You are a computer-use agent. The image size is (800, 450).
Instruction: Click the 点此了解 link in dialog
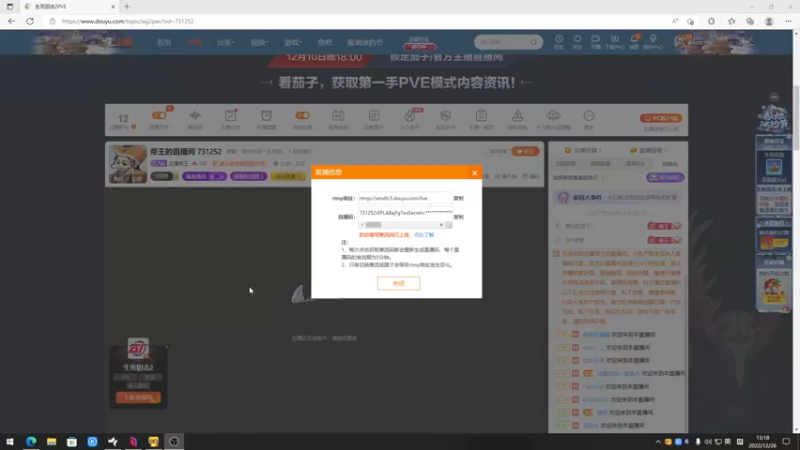tap(424, 235)
